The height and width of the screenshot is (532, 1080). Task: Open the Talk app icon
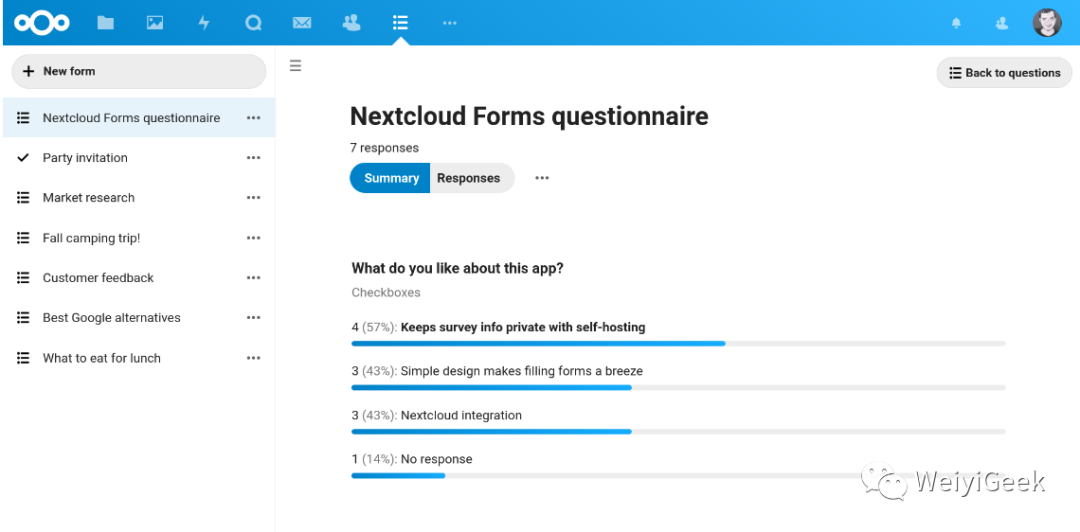coord(253,22)
